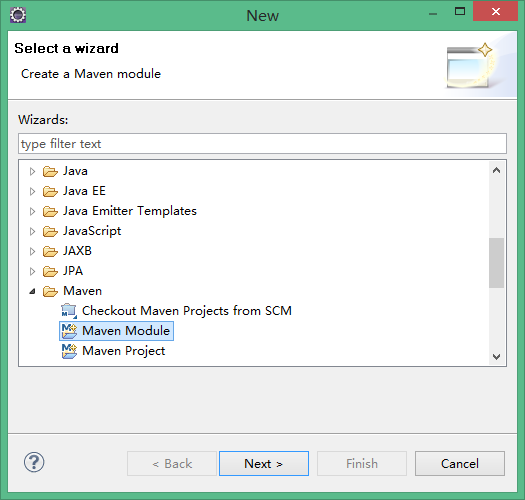This screenshot has width=525, height=500.
Task: Select the JavaScript tree entry
Action: 92,231
